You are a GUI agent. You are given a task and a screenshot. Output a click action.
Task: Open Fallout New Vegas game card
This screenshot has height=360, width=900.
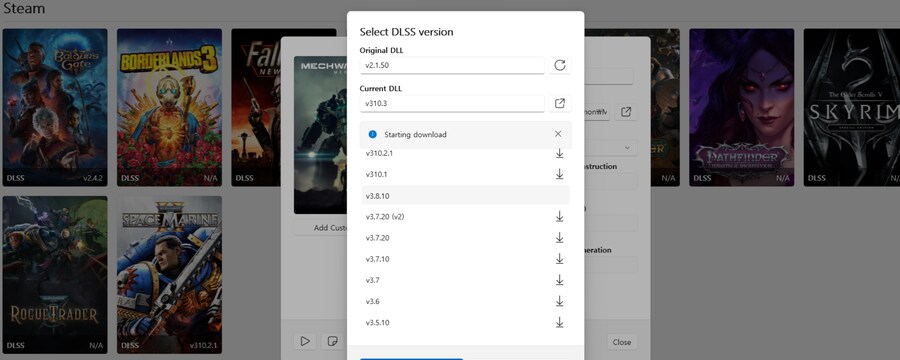(255, 107)
